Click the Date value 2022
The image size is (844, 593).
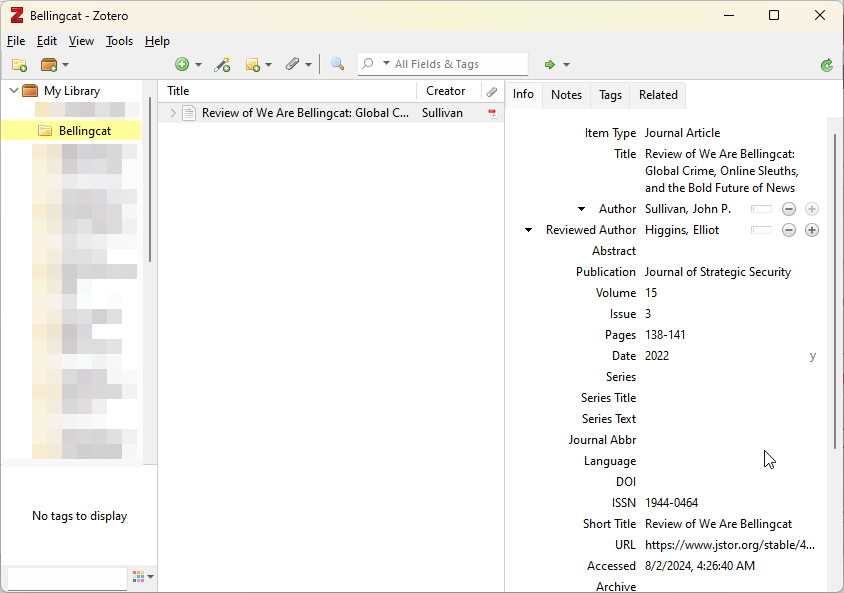click(657, 356)
